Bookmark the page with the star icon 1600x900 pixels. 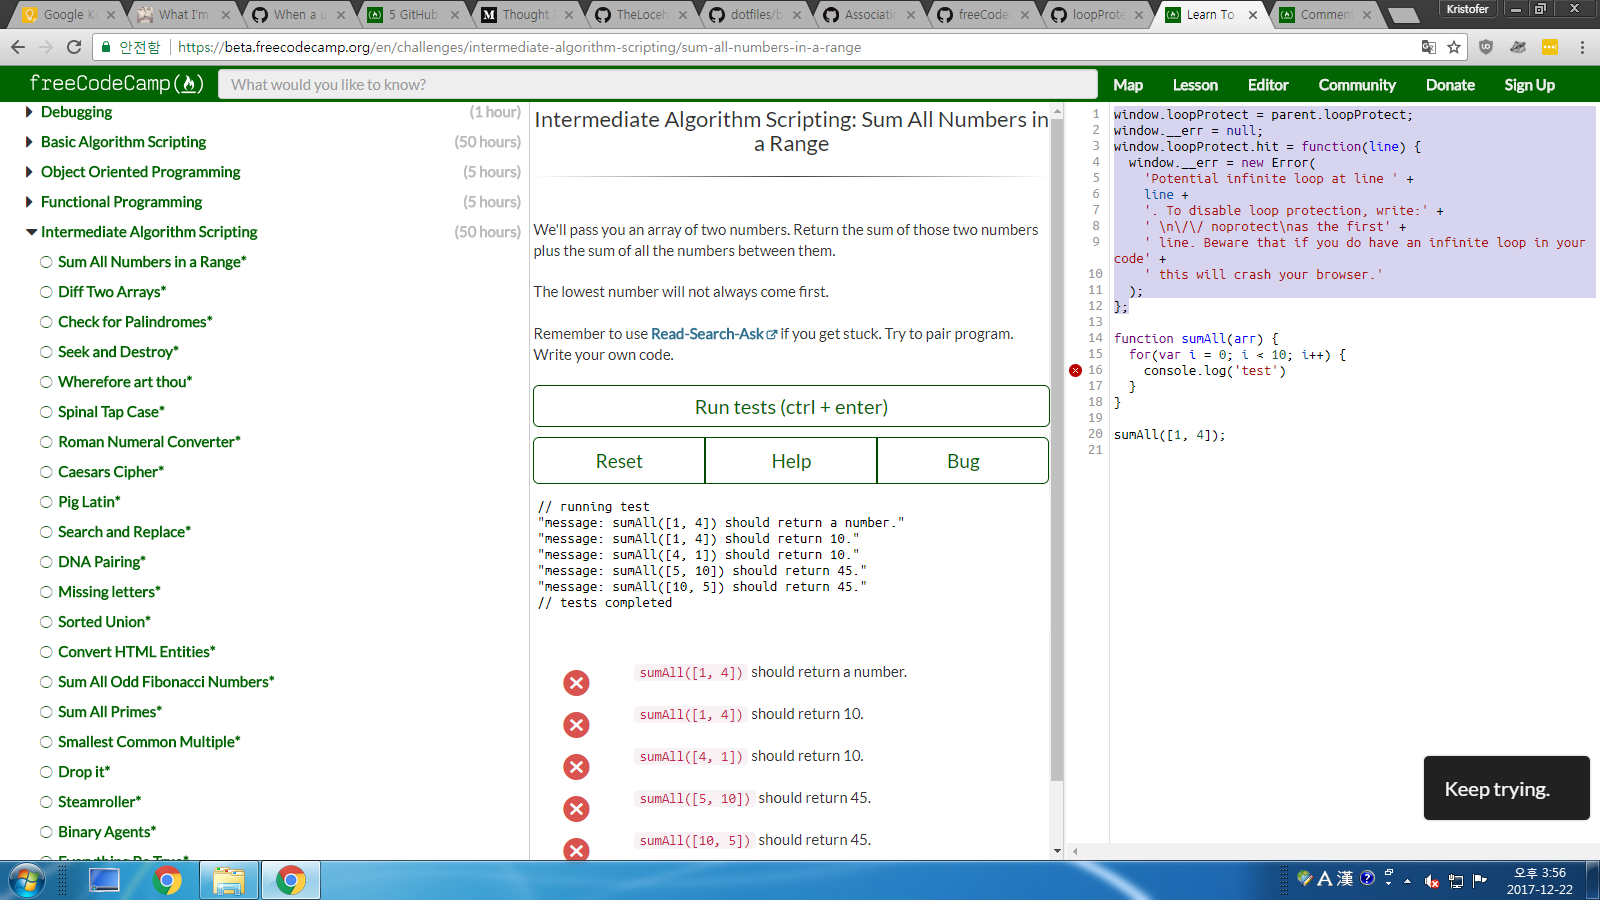tap(1453, 46)
